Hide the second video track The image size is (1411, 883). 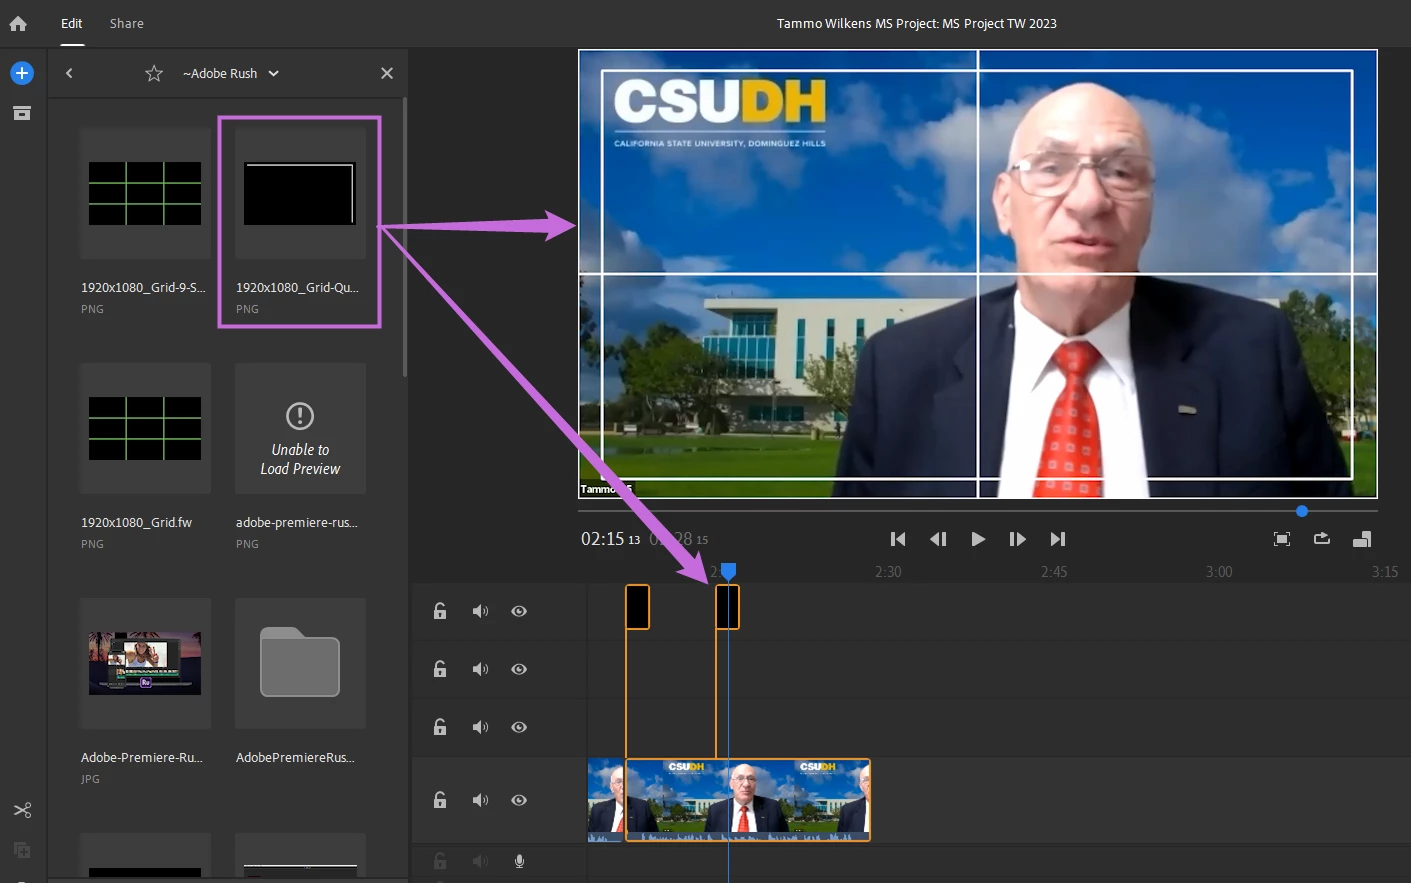point(519,669)
